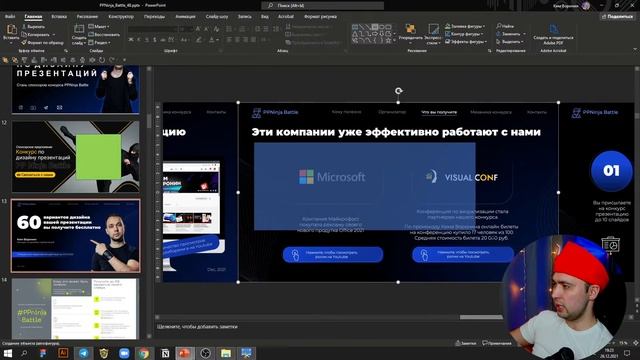Click the notes area placeholder
Viewport: 640px width, 360px height.
(x=197, y=327)
